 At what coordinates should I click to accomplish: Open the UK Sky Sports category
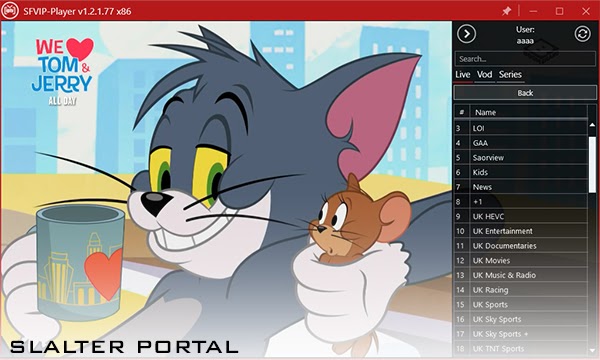click(521, 319)
